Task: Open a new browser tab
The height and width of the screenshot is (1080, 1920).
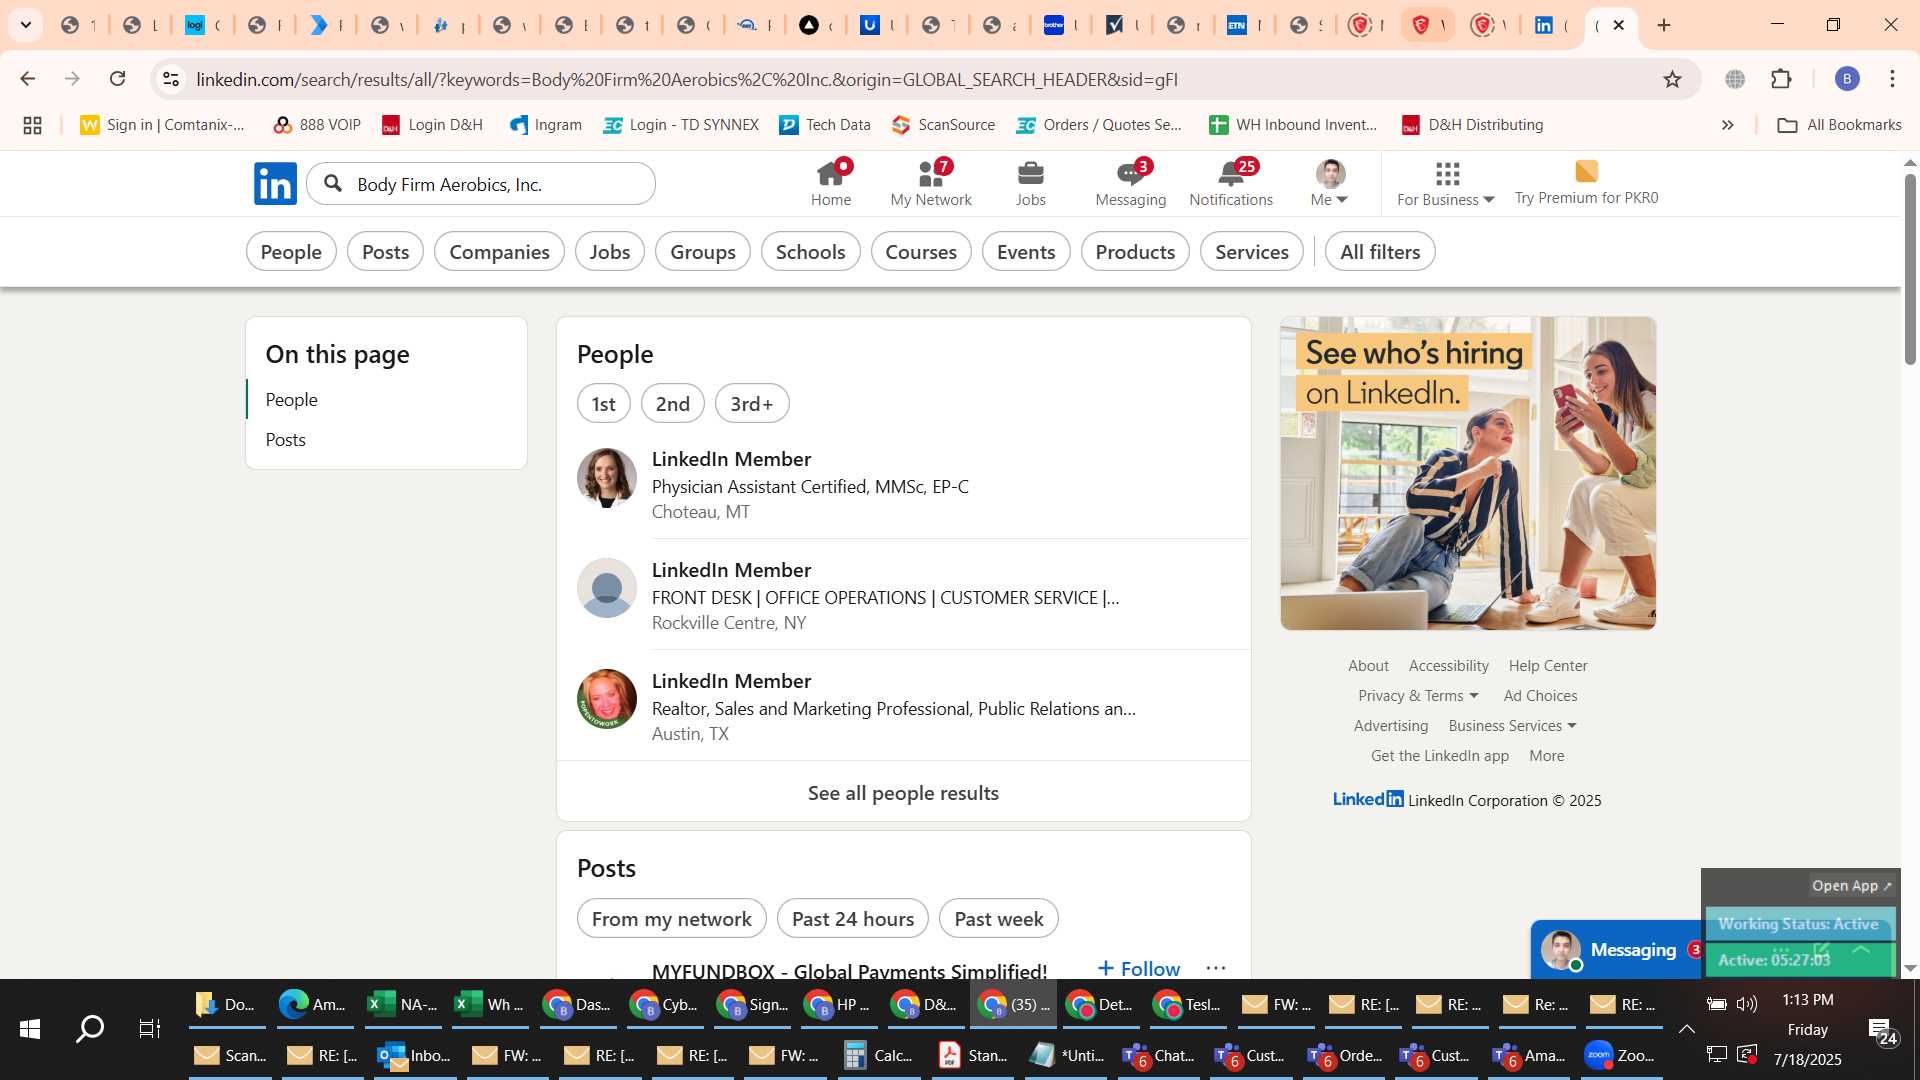Action: [x=1664, y=25]
